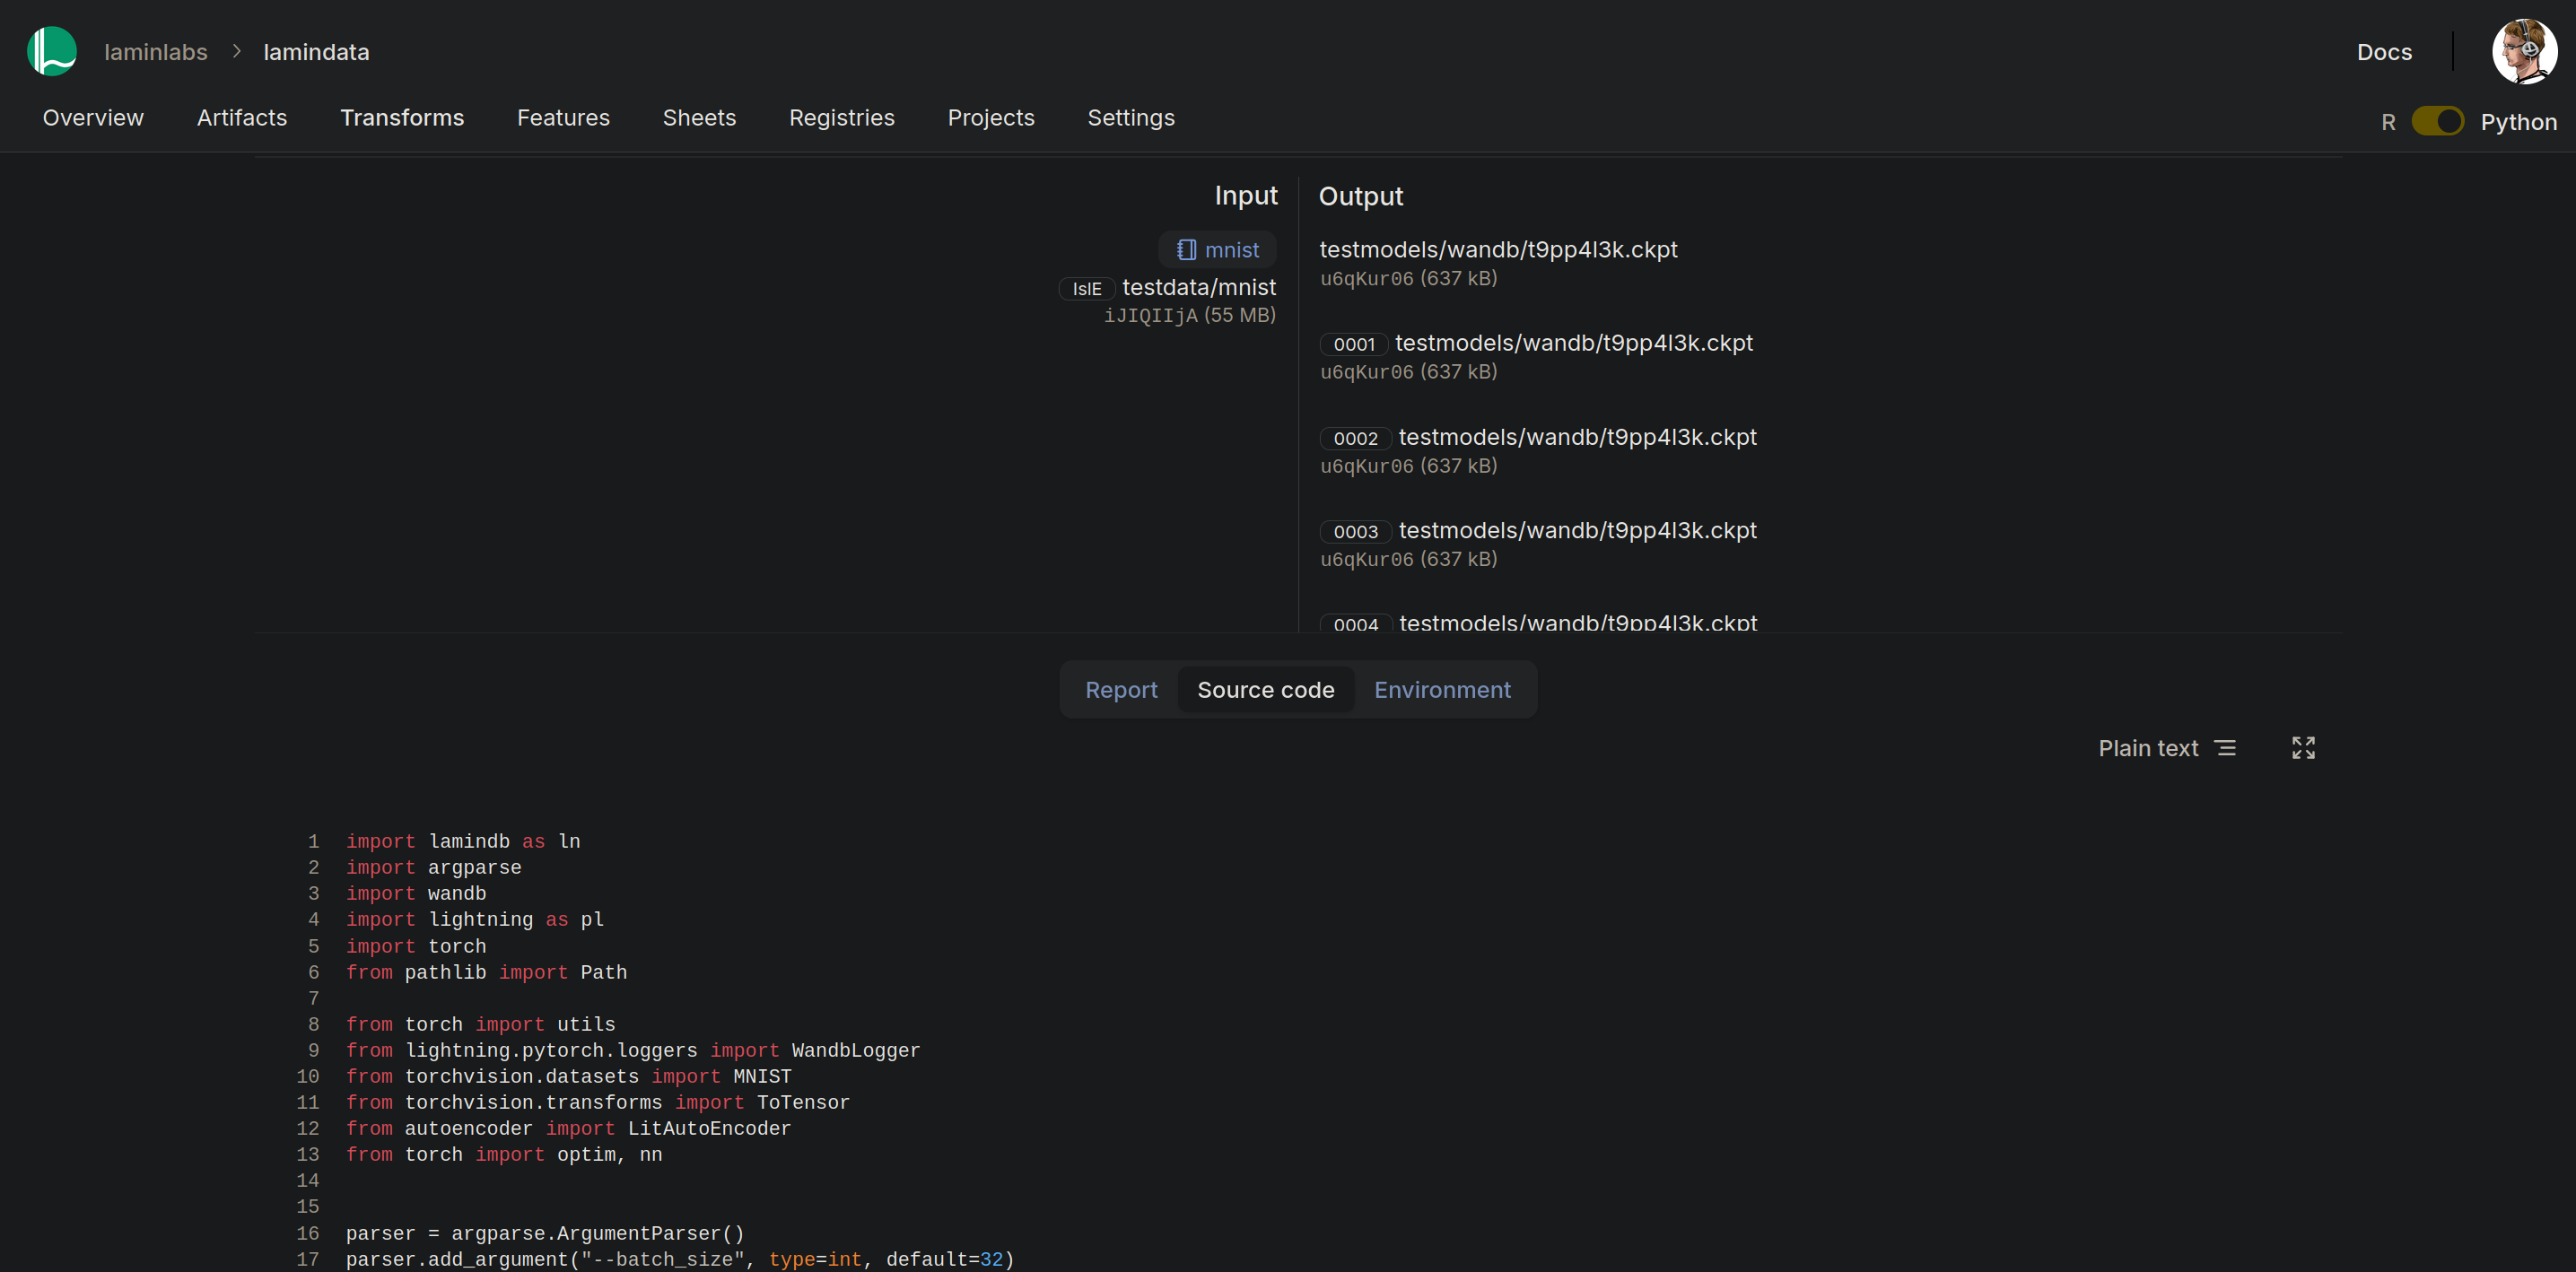
Task: Click the laminlabs breadcrumb link
Action: coord(156,52)
